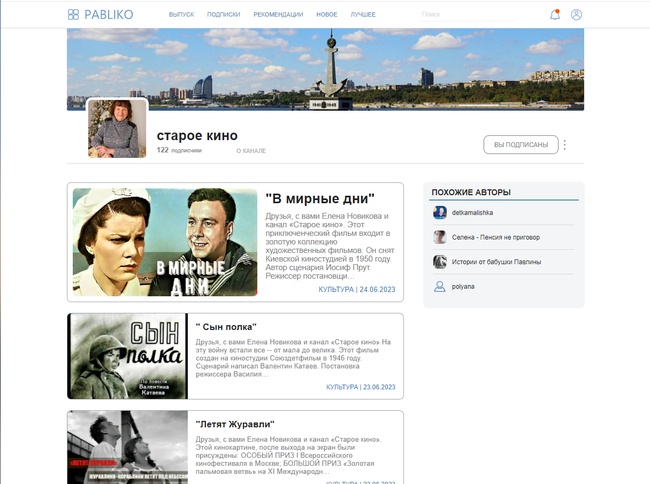The height and width of the screenshot is (484, 650).
Task: Open the Сын полка poster thumbnail
Action: pos(128,356)
